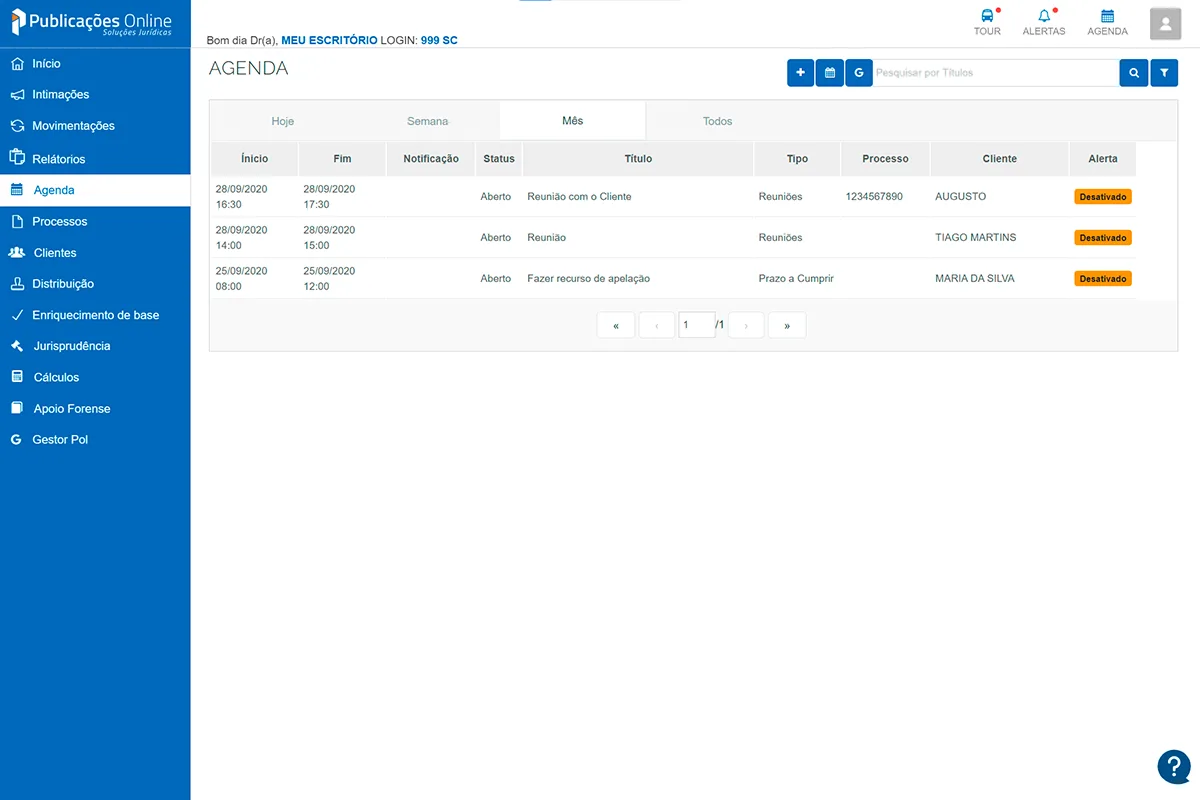Image resolution: width=1200 pixels, height=800 pixels.
Task: Open Jurisprudência in sidebar menu
Action: 72,346
